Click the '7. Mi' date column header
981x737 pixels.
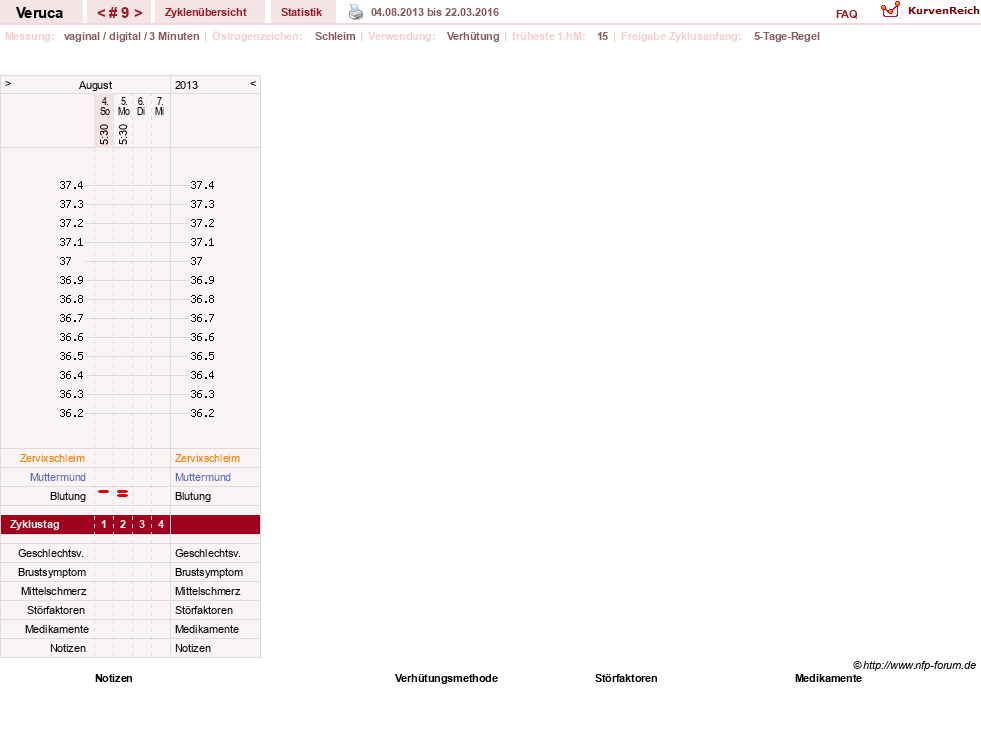(160, 106)
